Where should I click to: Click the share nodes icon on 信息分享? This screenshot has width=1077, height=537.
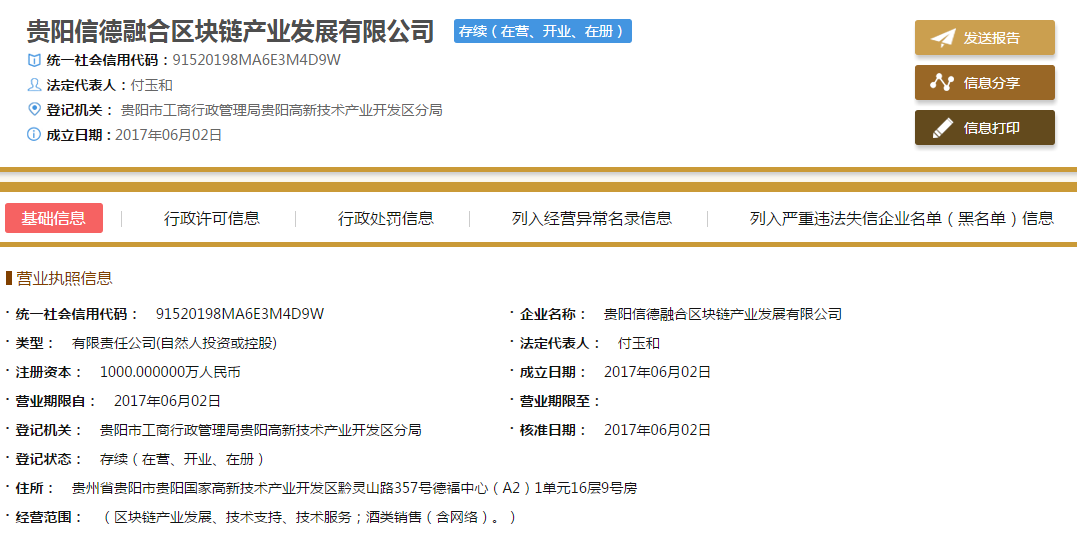942,83
